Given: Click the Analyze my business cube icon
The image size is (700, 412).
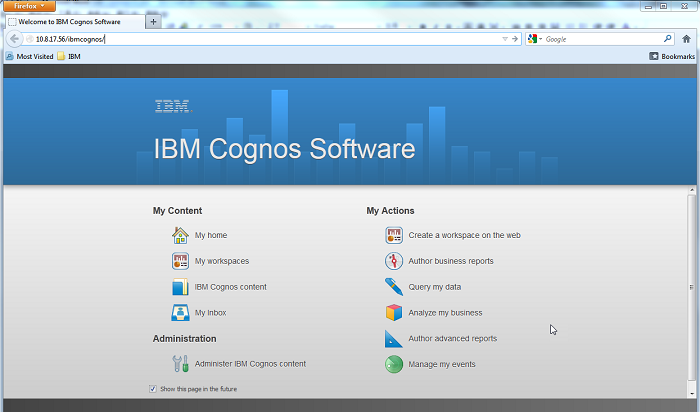Looking at the screenshot, I should click(394, 313).
